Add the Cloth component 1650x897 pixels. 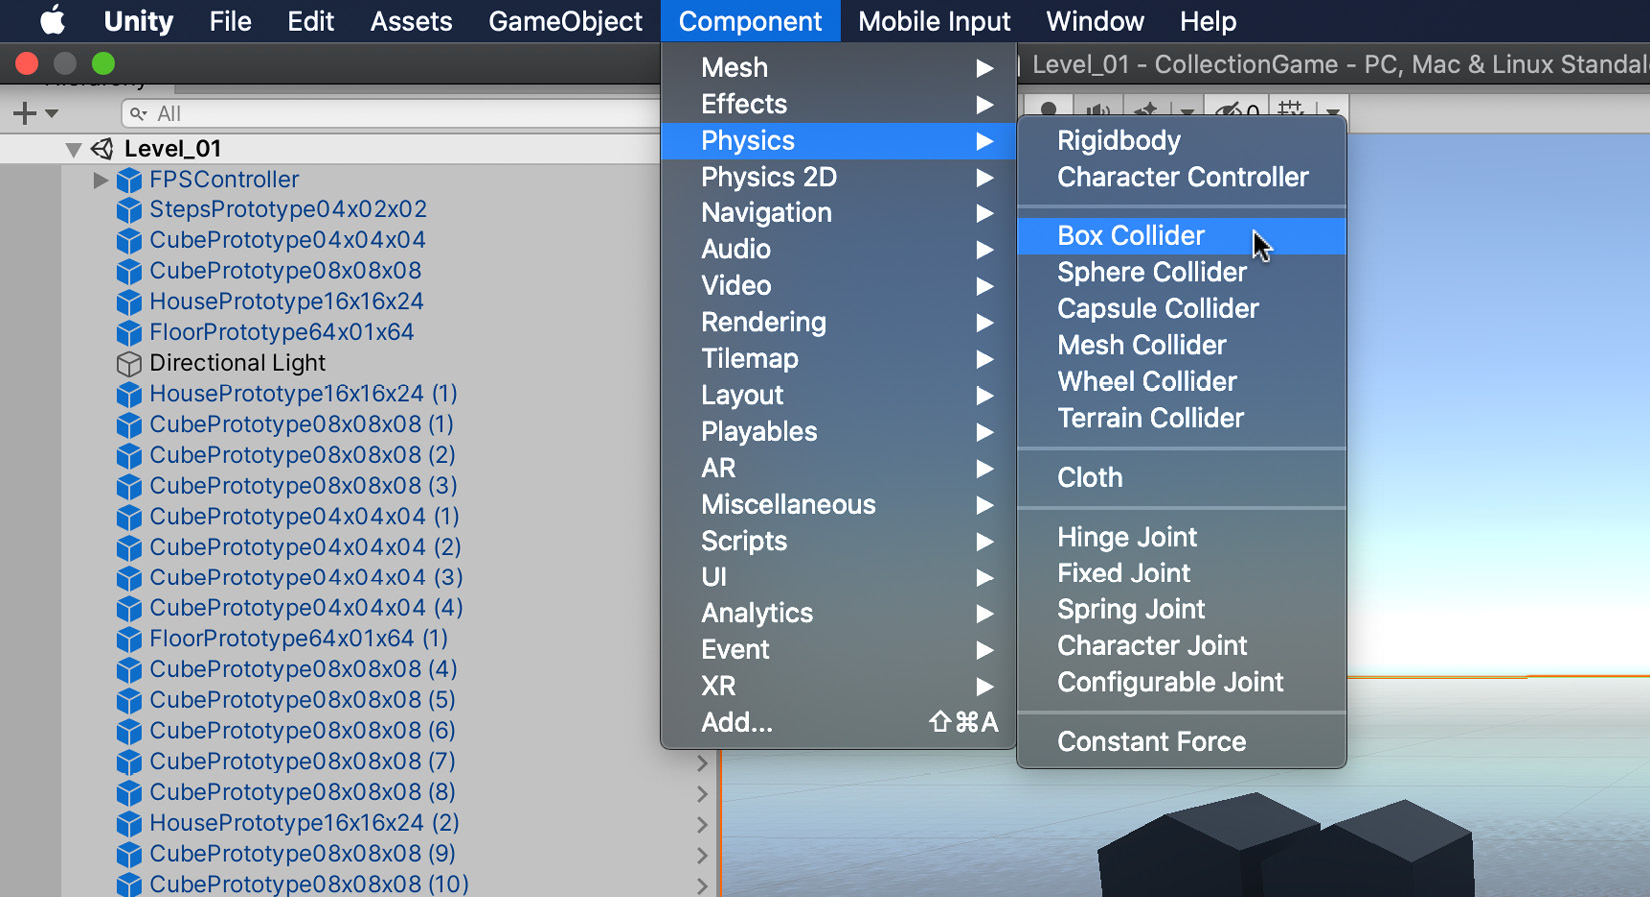point(1181,478)
